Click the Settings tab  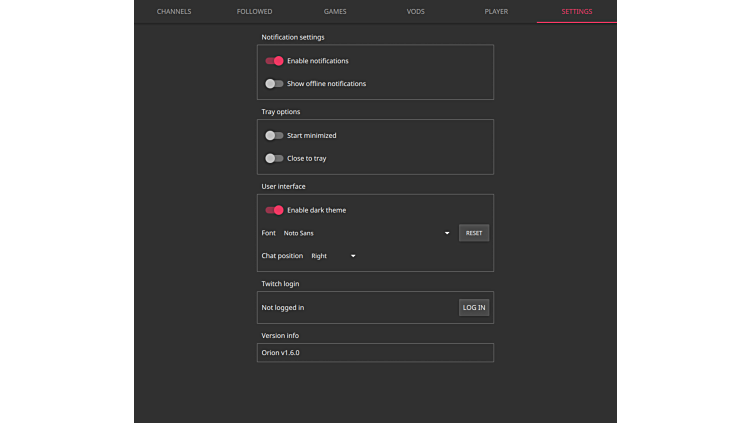[x=576, y=12]
